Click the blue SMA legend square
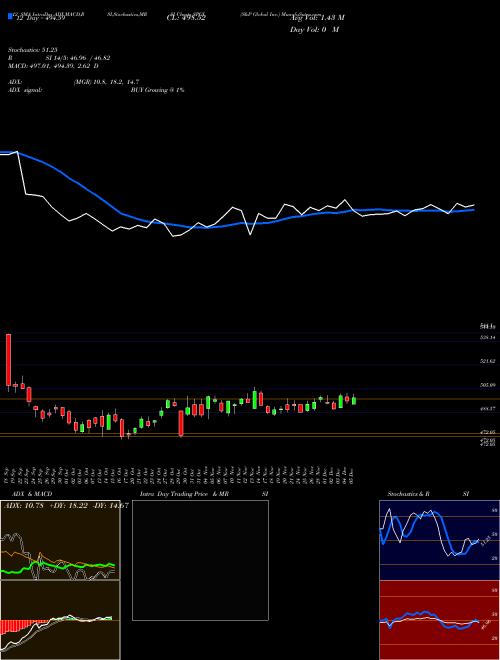Viewport: 500px width, 660px height. [x=11, y=16]
